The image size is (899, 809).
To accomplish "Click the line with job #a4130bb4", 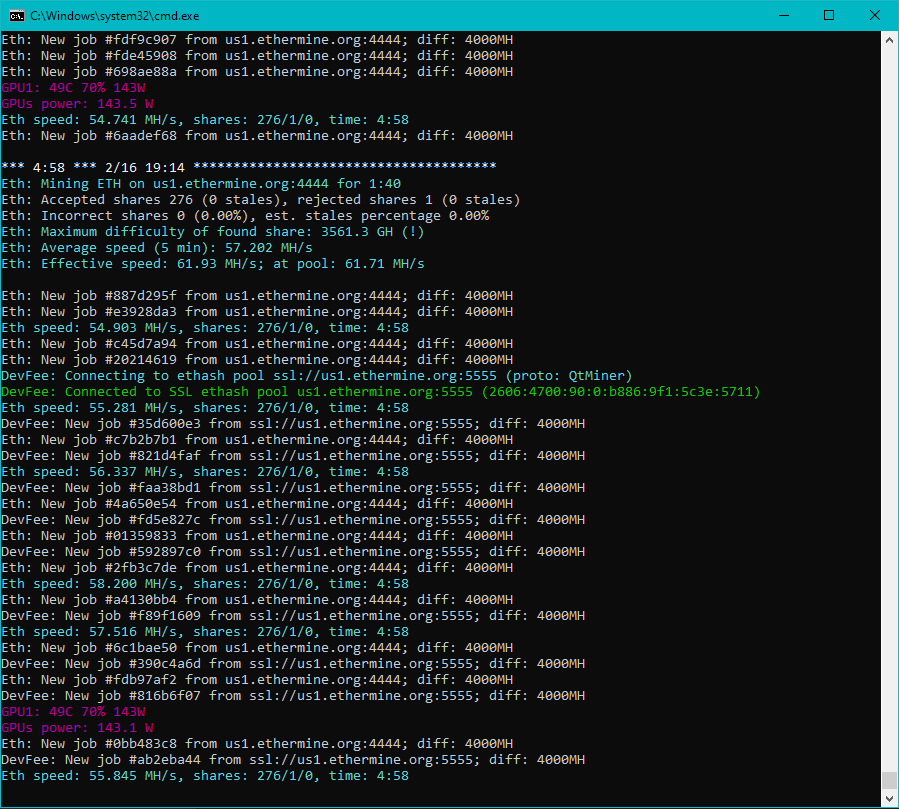I will [x=257, y=600].
